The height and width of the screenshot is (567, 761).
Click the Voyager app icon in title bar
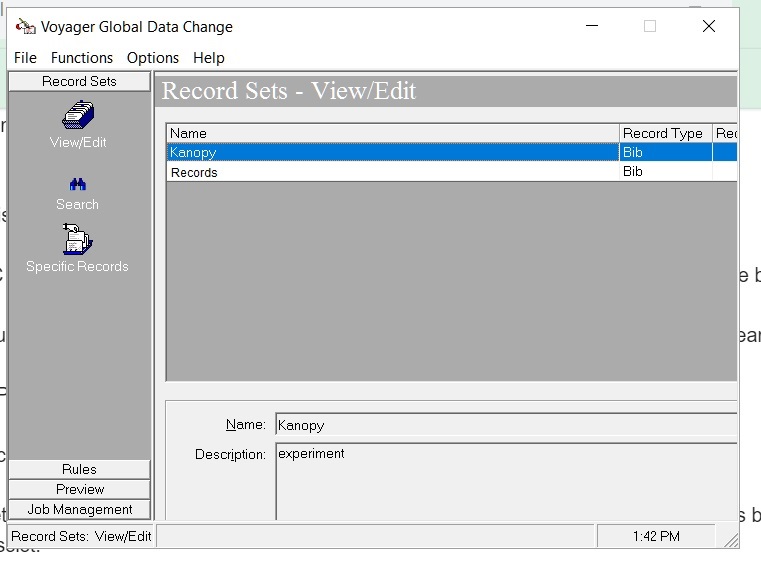tap(26, 27)
